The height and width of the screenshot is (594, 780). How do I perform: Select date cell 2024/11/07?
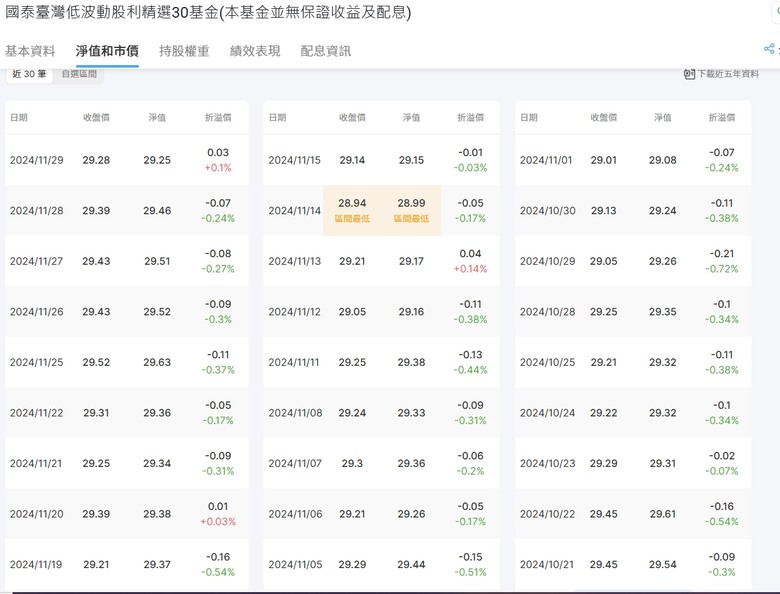[x=295, y=464]
